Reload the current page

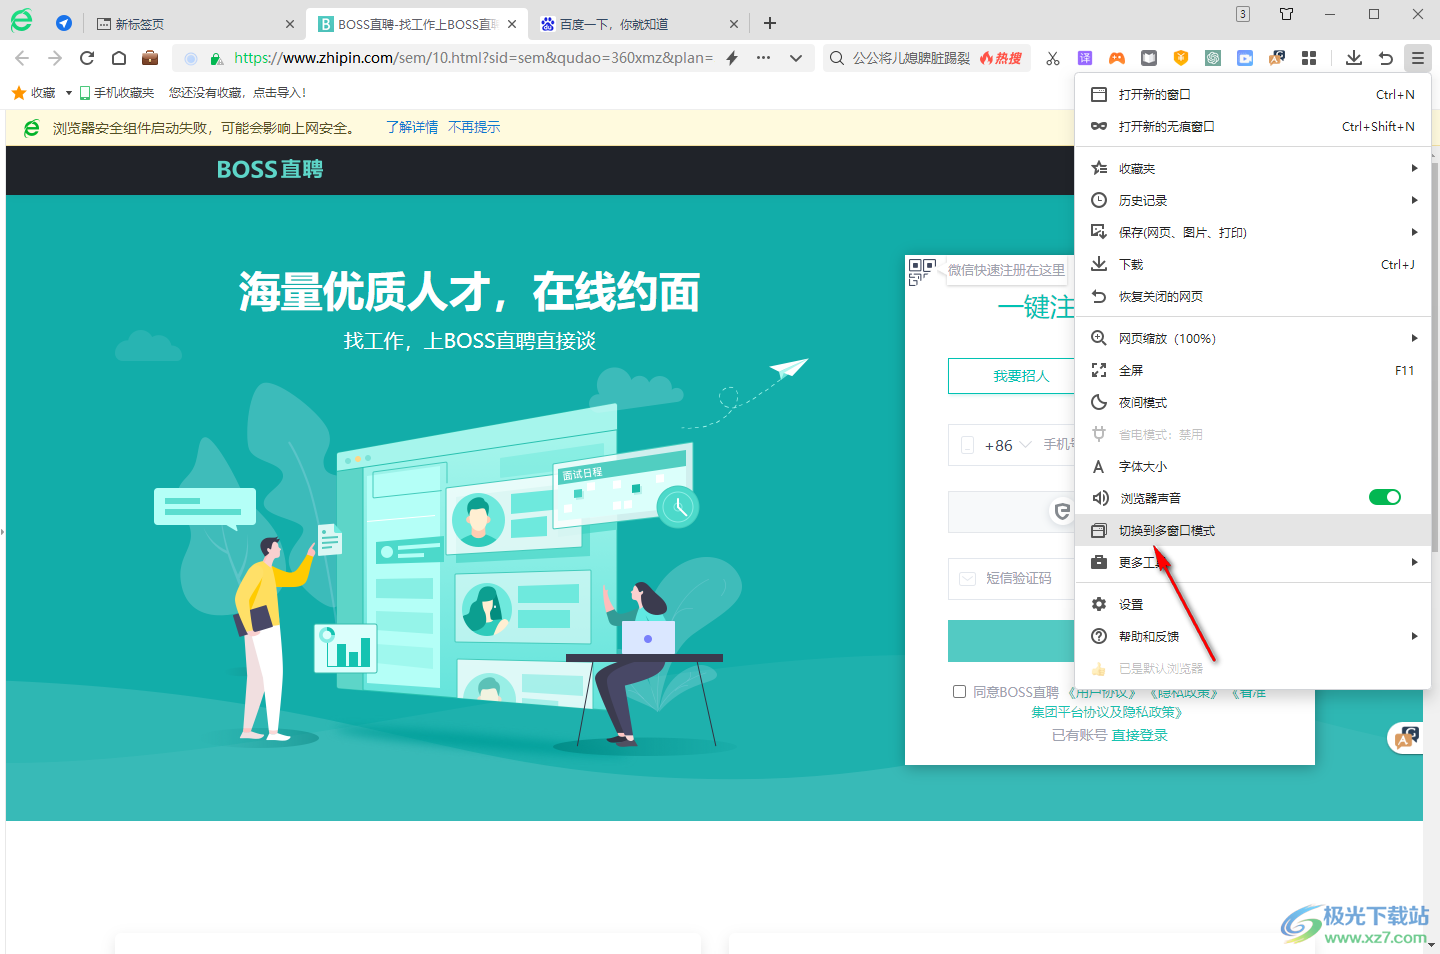coord(87,58)
